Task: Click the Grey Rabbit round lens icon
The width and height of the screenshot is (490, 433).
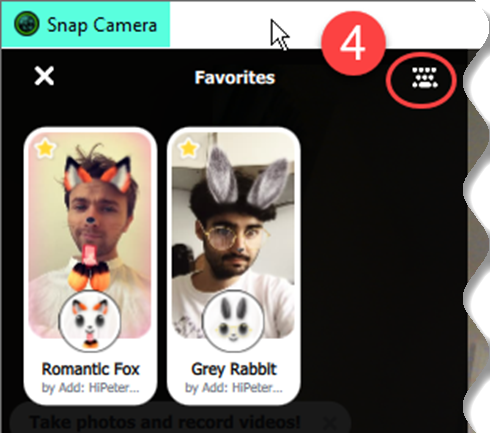Action: 233,321
